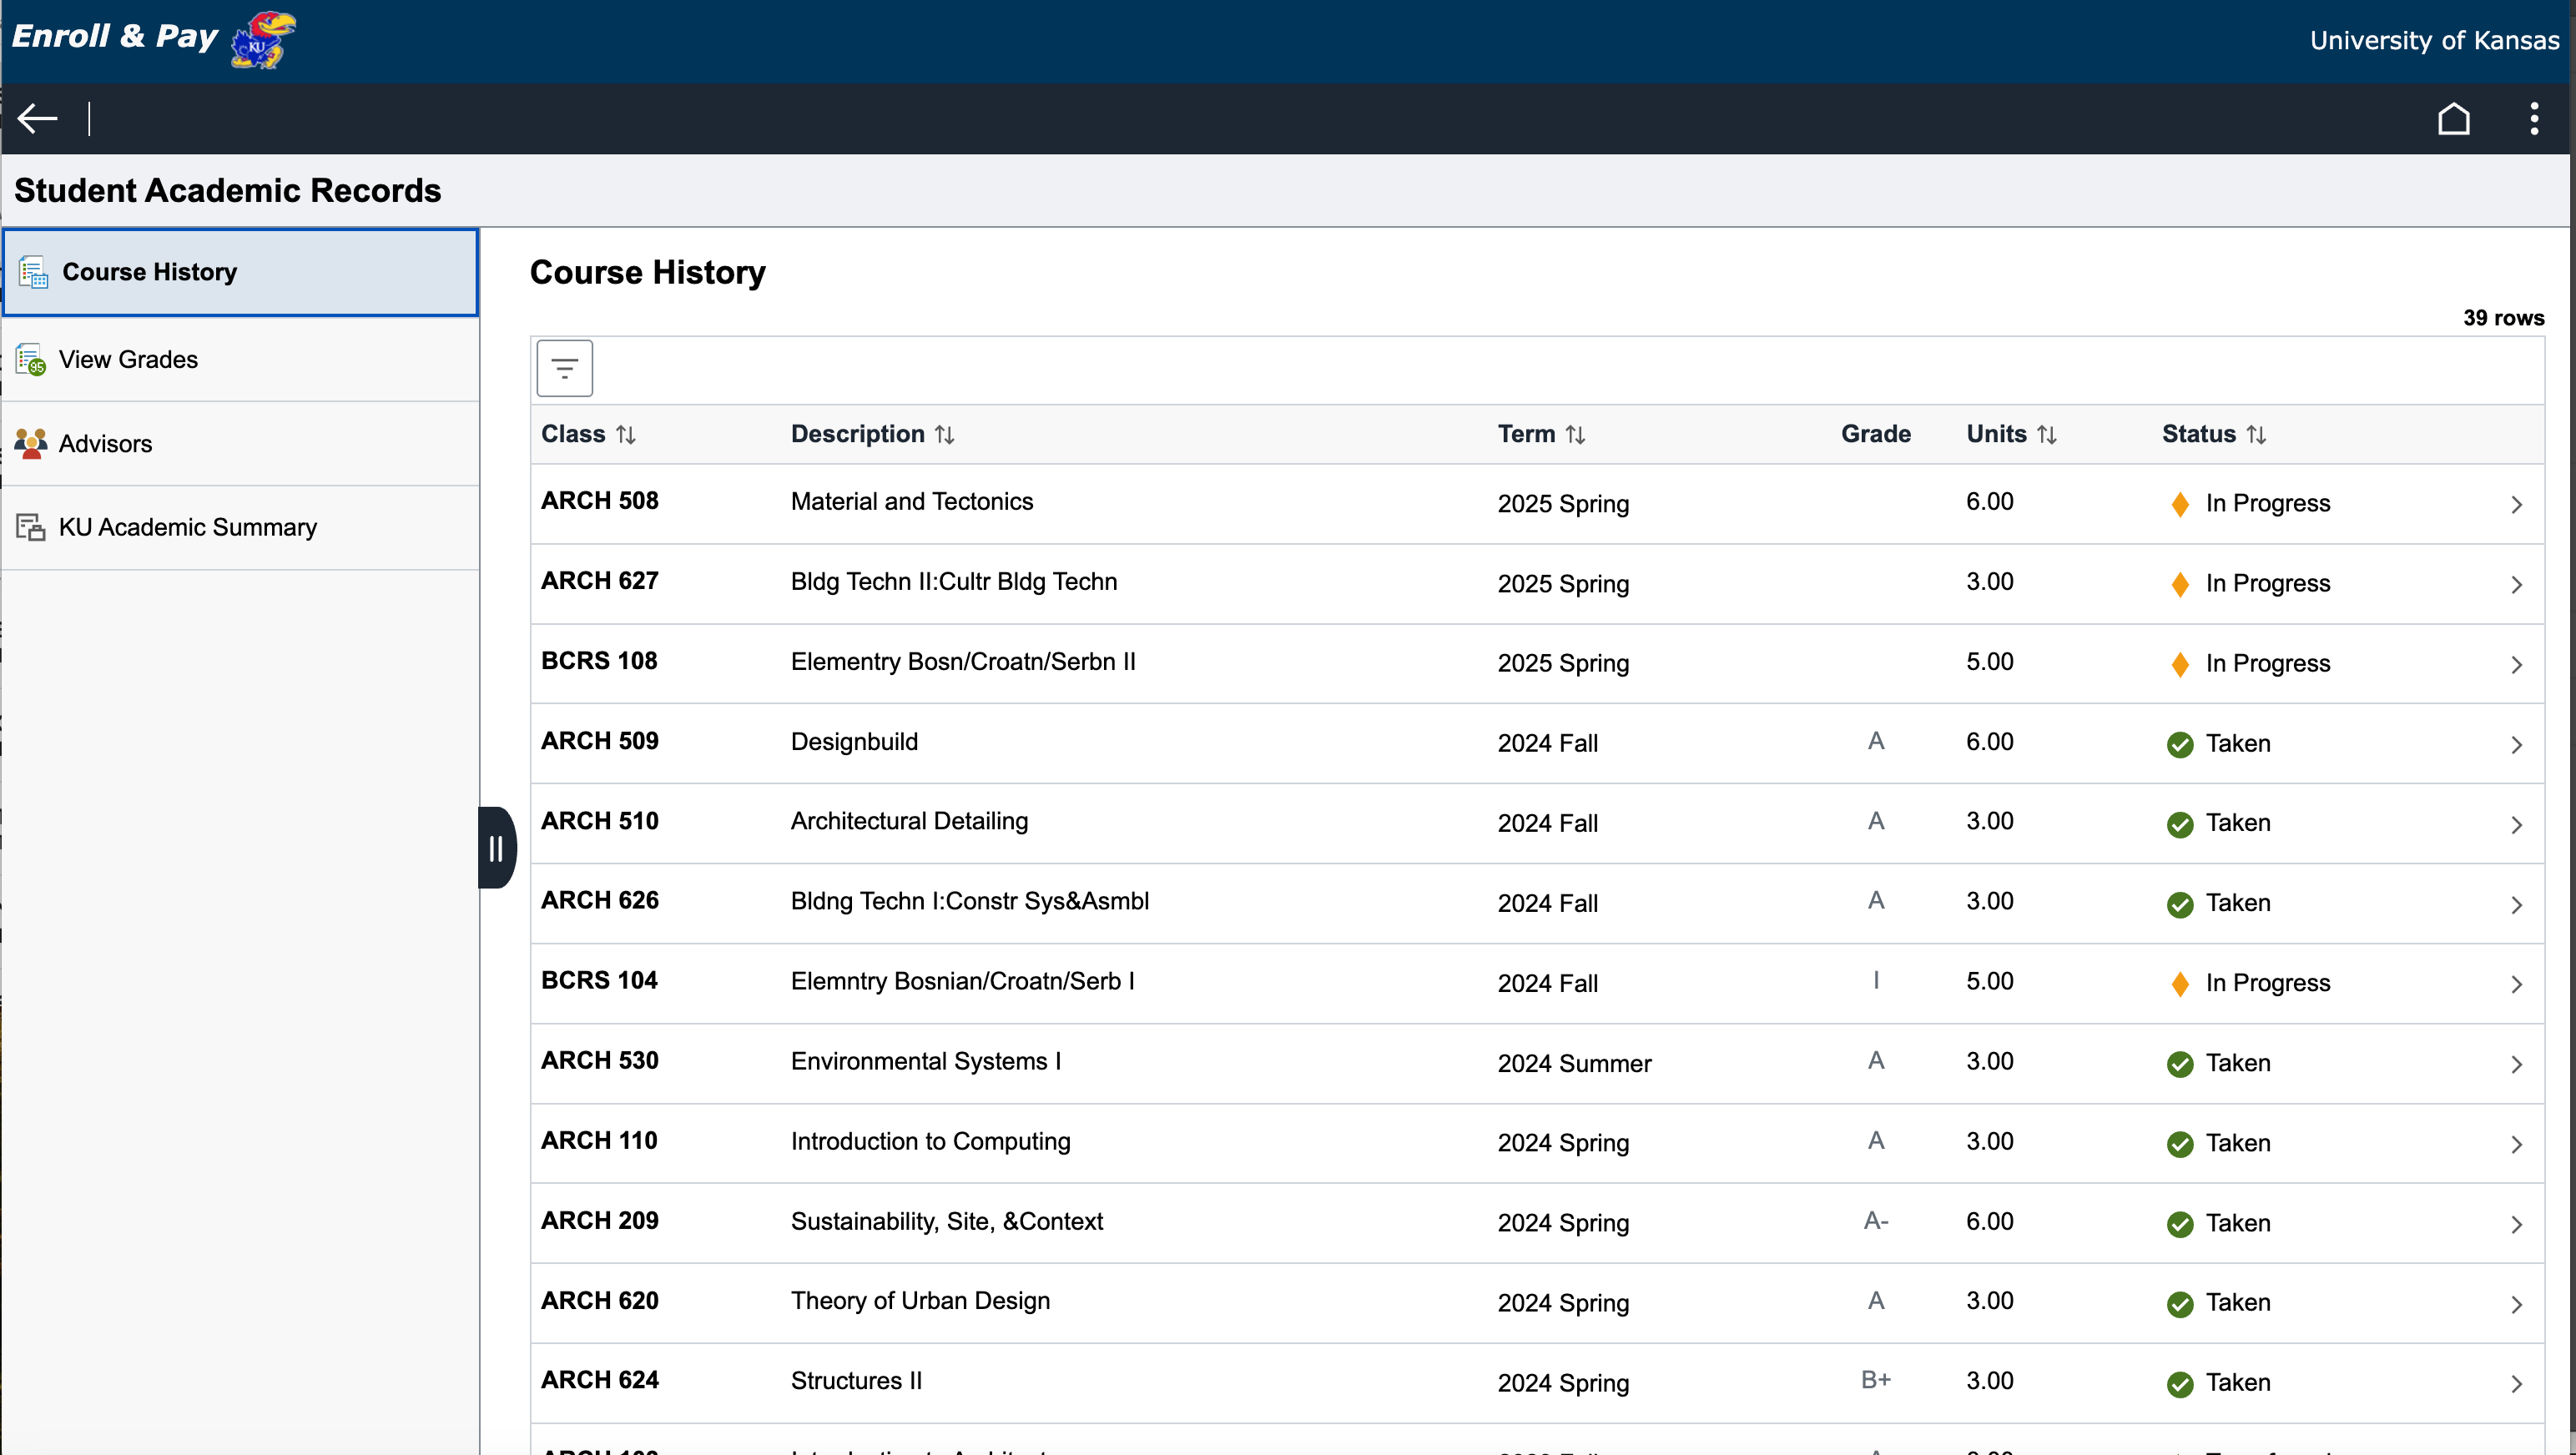Open the table filter icon button
This screenshot has height=1455, width=2576.
(564, 368)
